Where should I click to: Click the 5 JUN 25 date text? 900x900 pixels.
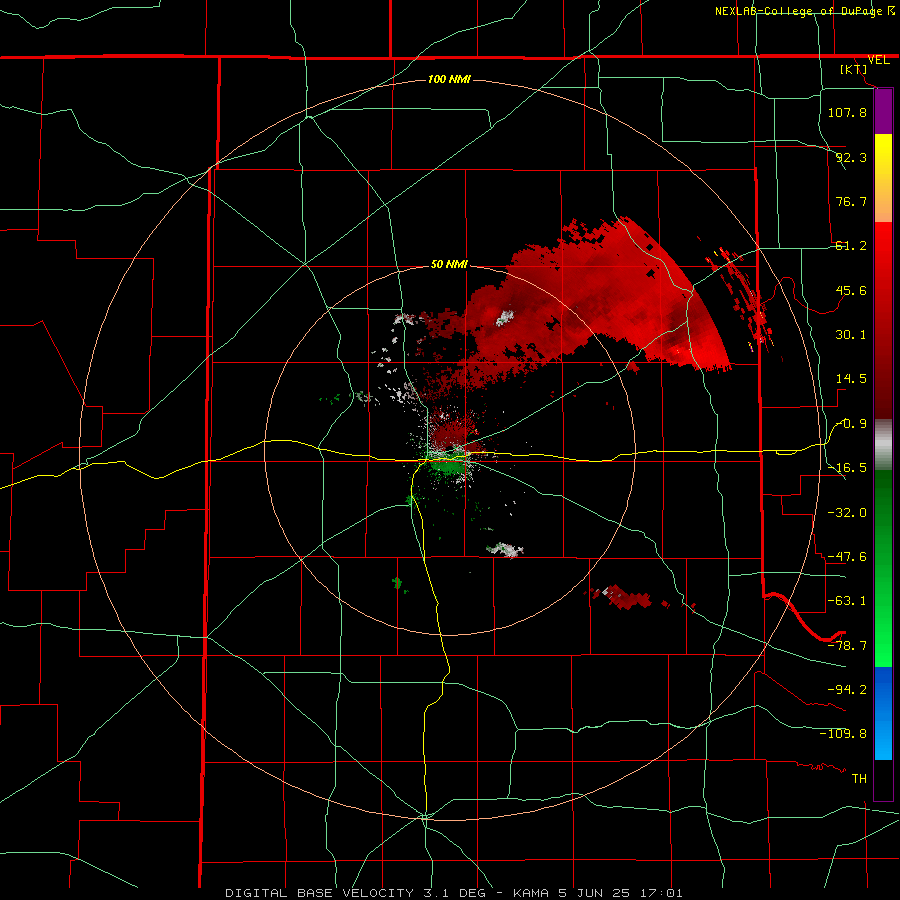595,893
